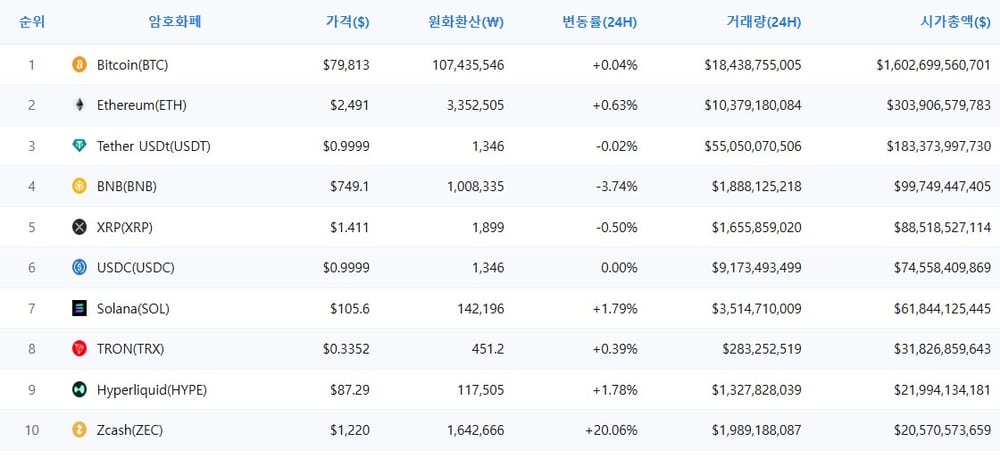Image resolution: width=1000 pixels, height=459 pixels.
Task: Click the Bitcoin orange coin icon
Action: click(x=79, y=64)
